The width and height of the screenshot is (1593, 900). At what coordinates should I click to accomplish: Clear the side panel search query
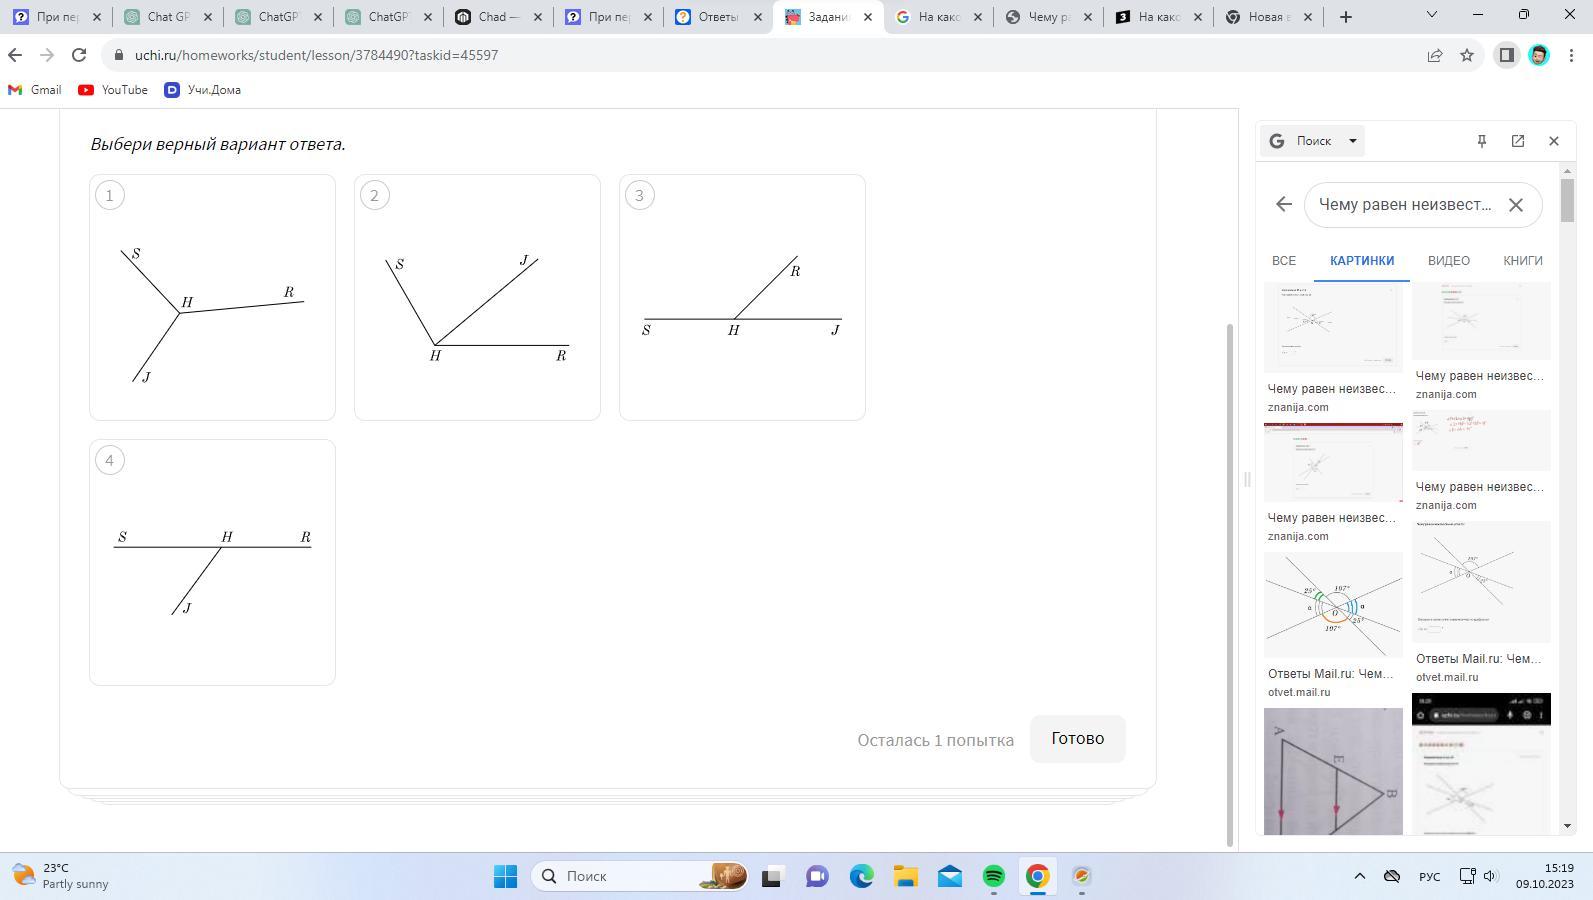[1516, 205]
